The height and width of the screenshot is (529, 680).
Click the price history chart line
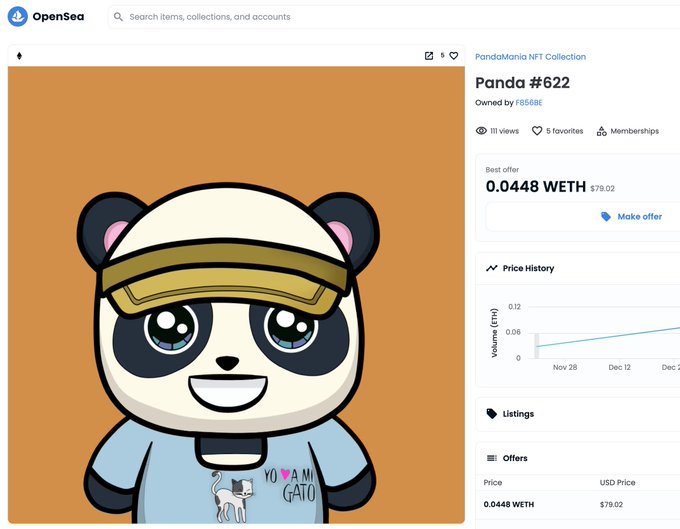tap(608, 337)
